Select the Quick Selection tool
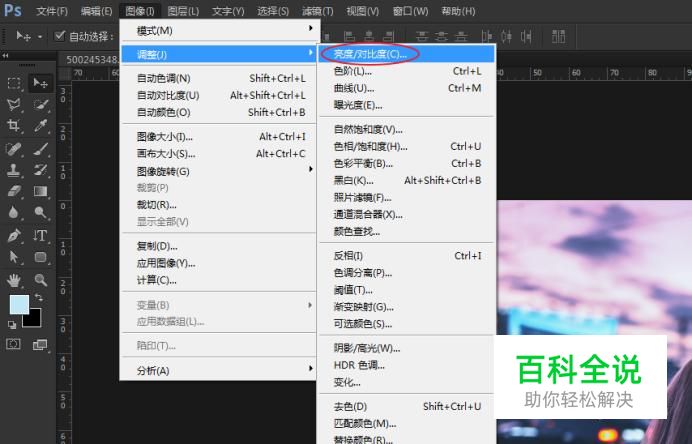 (x=41, y=104)
